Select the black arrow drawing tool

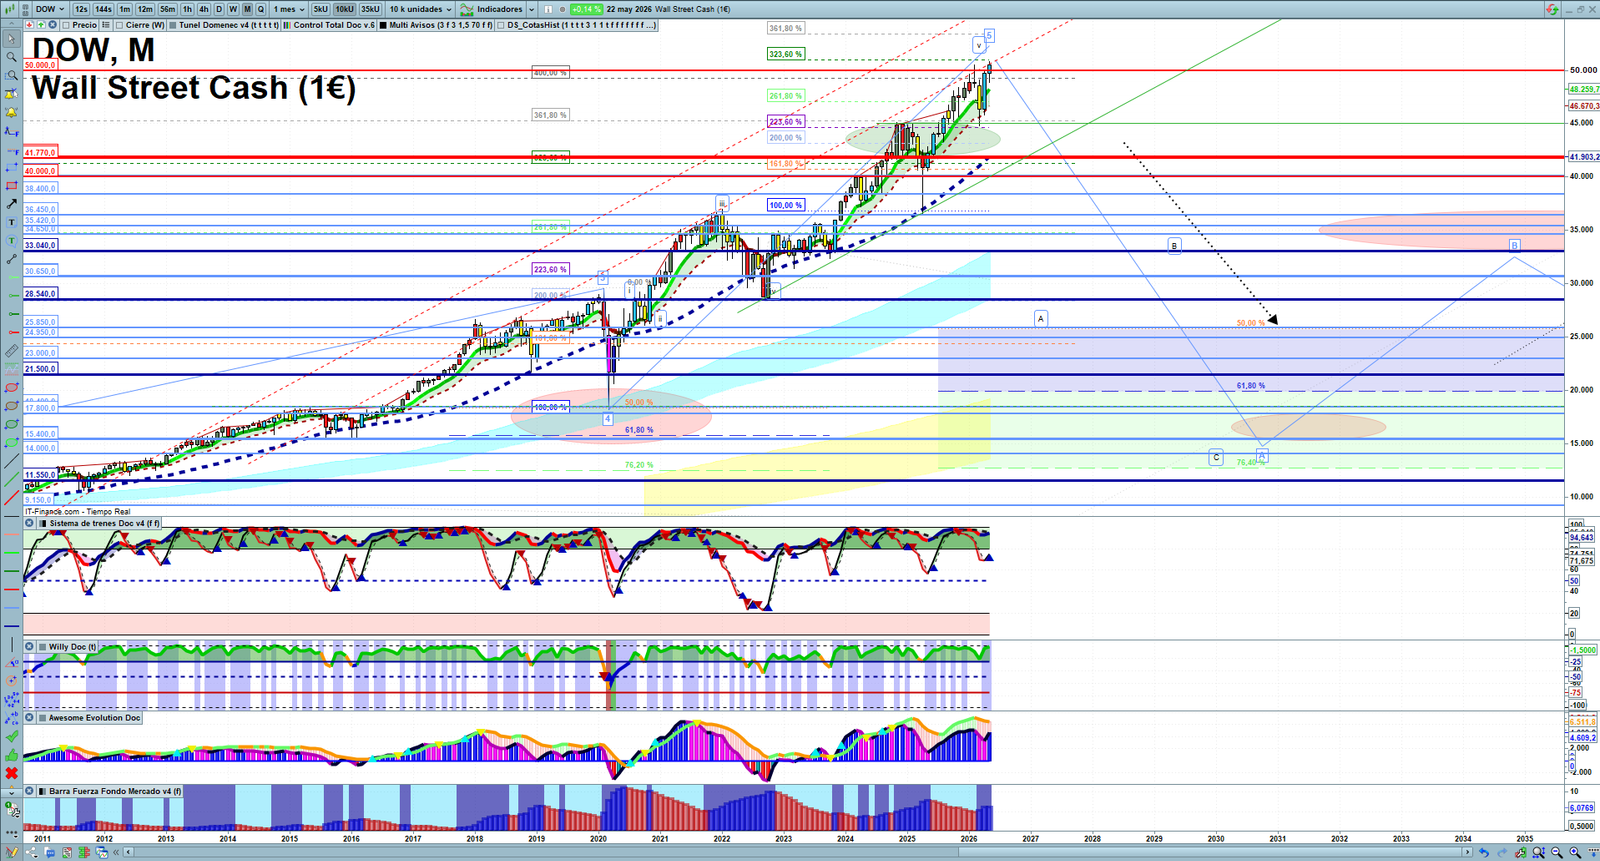click(11, 204)
